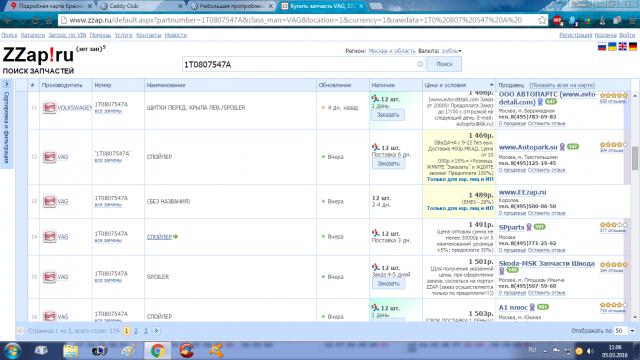Clear the search field with the X icon
This screenshot has height=360, width=640.
(x=420, y=64)
